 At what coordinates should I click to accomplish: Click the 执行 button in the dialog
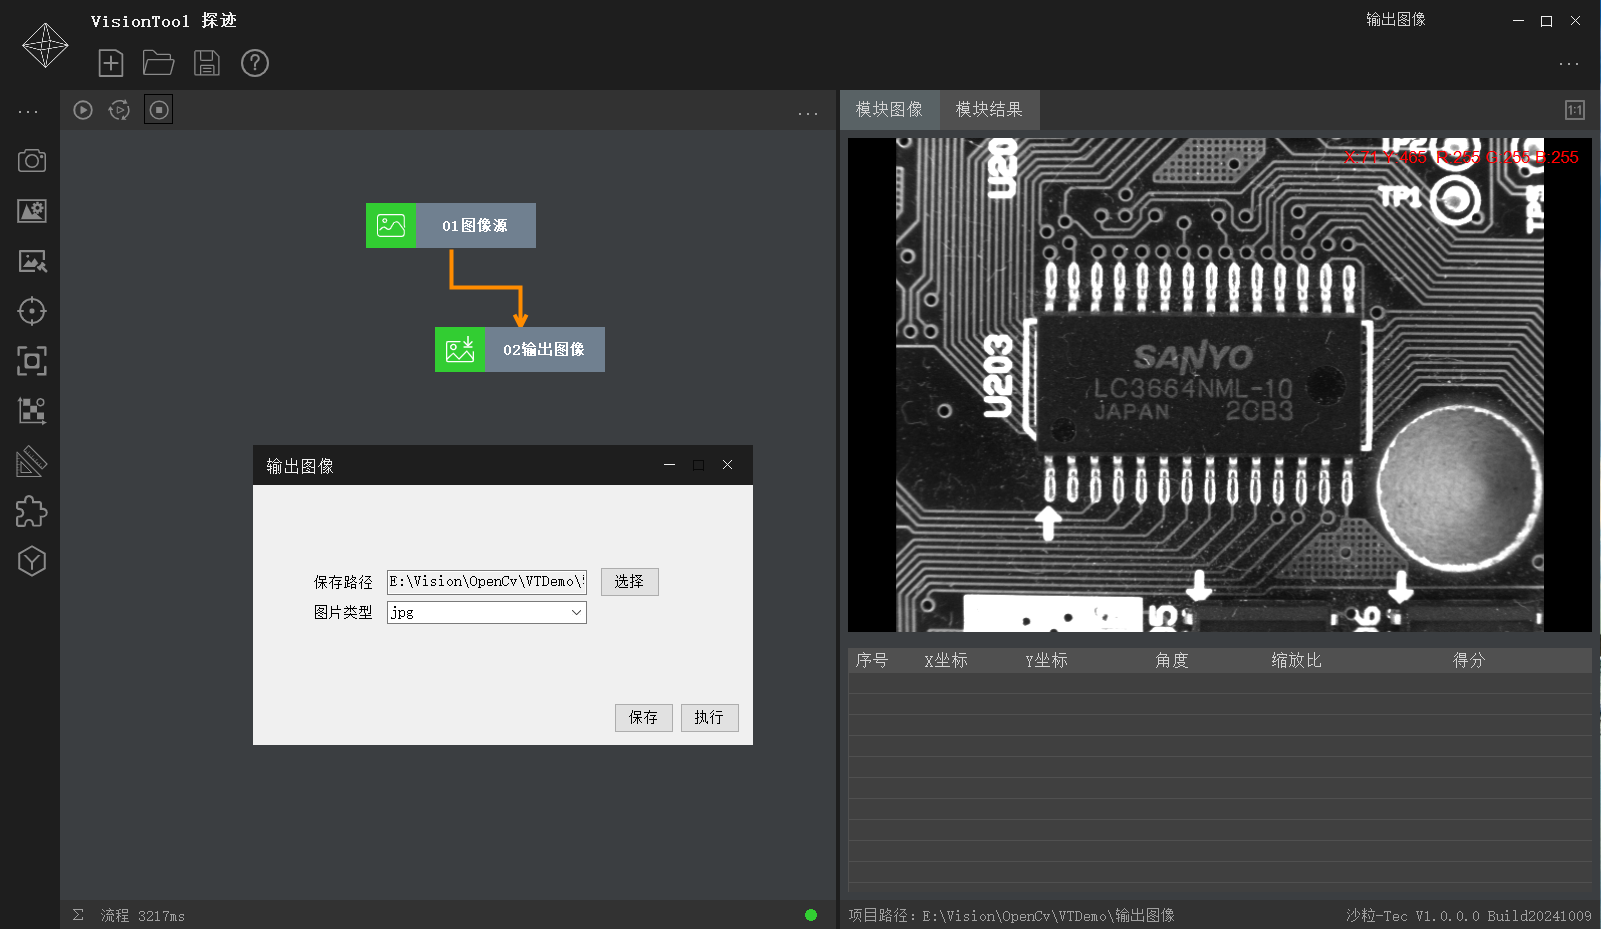[x=710, y=718]
